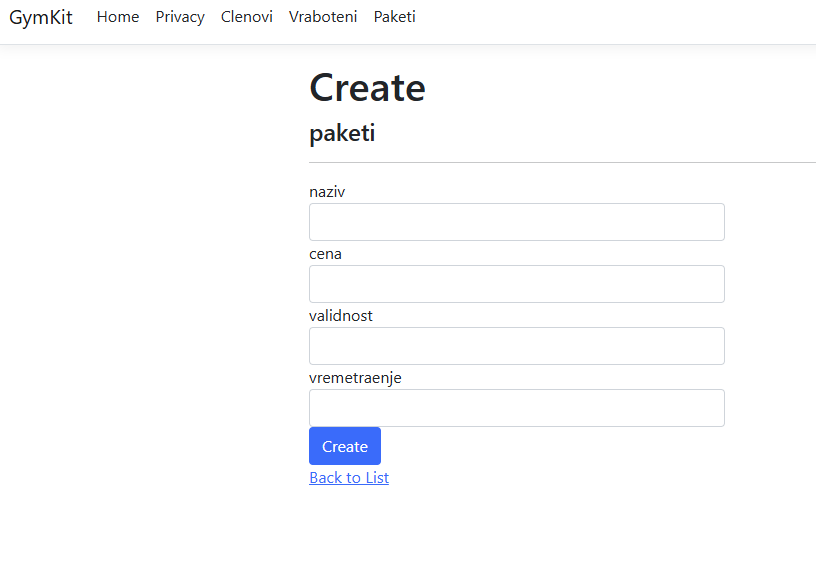Focus the naziv text field

point(517,222)
